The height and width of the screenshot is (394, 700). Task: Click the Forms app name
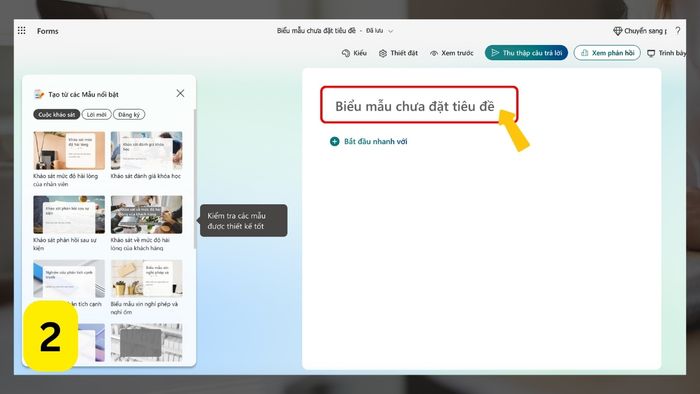[x=47, y=31]
